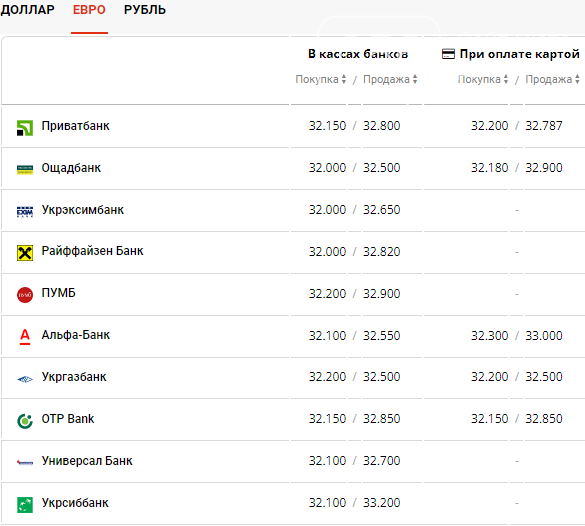
Task: Click the Приватбанк logo icon
Action: (25, 128)
